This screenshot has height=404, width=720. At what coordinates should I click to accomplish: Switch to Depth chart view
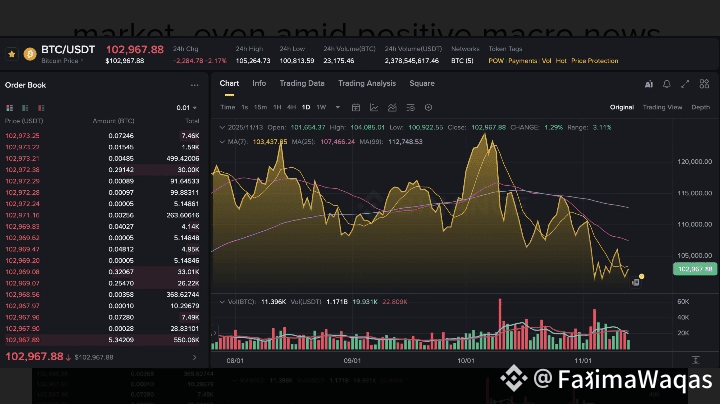(700, 107)
